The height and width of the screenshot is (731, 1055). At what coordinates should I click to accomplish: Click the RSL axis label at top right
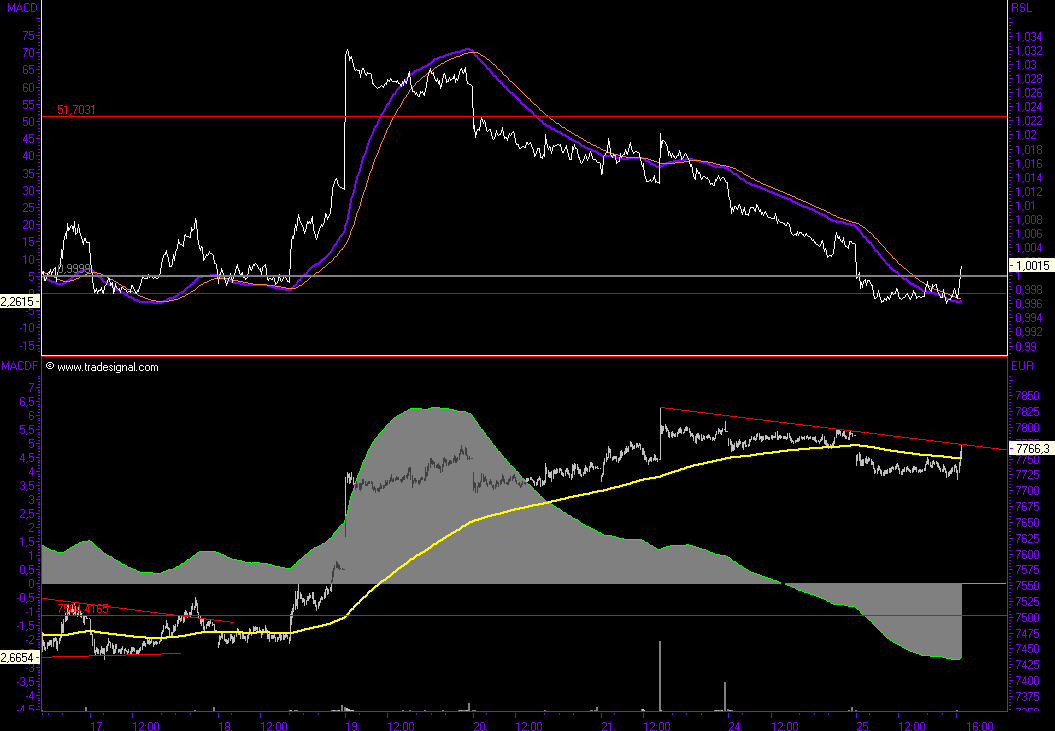tap(1021, 8)
